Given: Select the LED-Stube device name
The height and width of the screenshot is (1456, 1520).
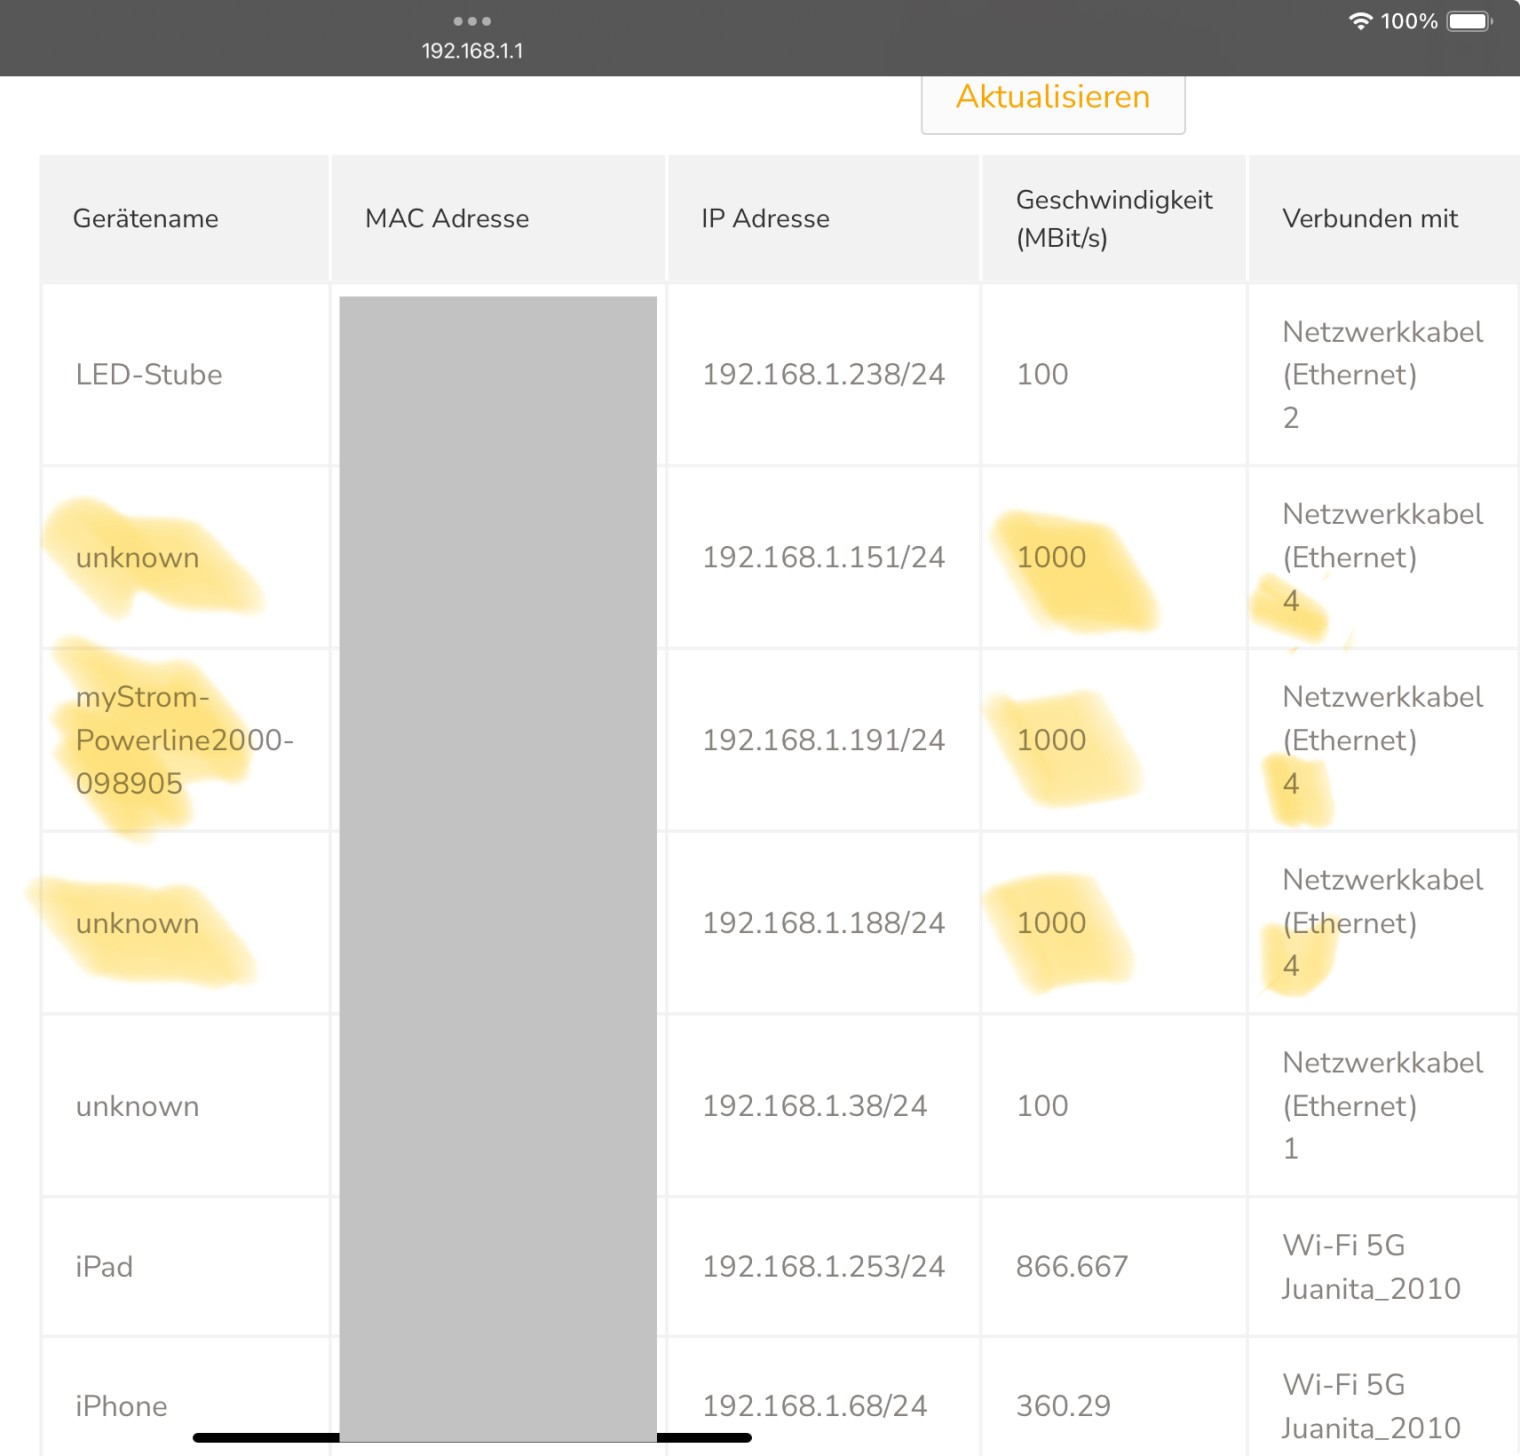Looking at the screenshot, I should point(149,375).
